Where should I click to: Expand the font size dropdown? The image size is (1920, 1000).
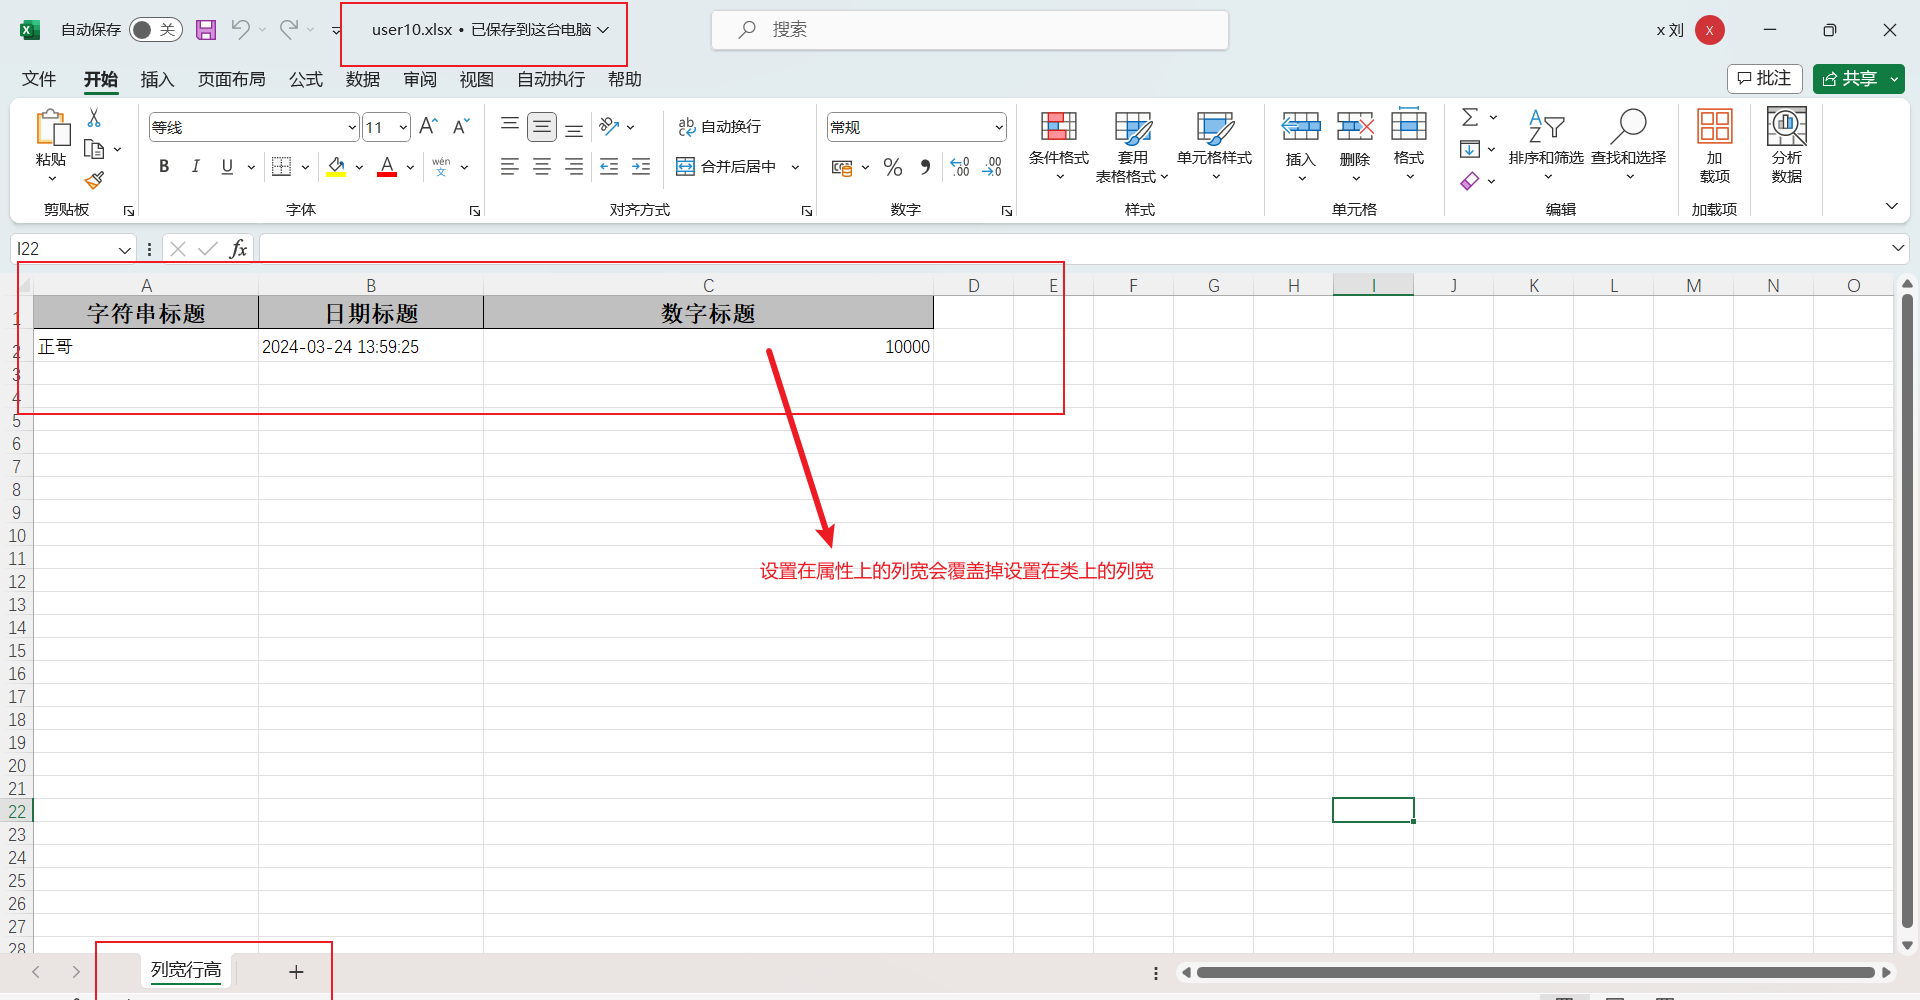[403, 127]
